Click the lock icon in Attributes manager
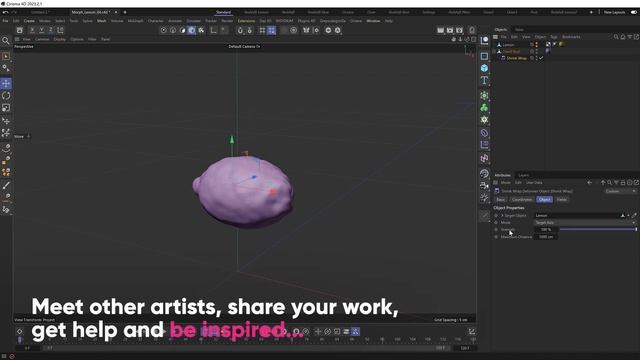640x360 pixels. [x=623, y=182]
